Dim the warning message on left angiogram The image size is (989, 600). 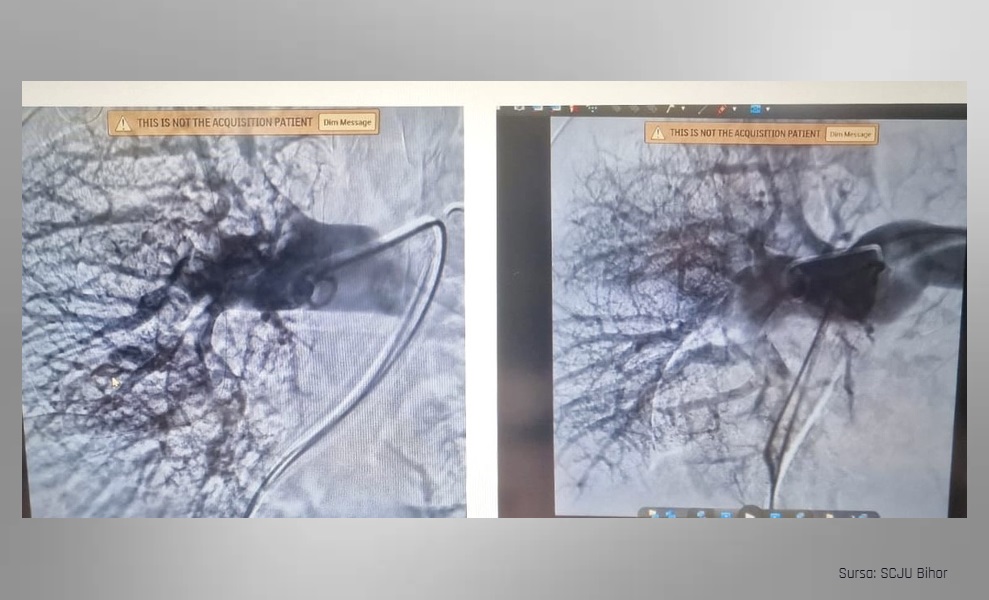coord(348,122)
